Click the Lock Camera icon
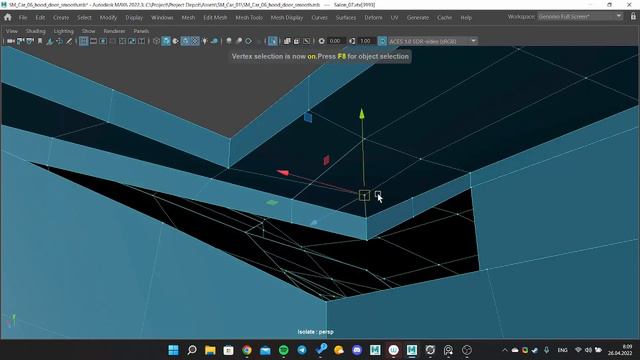Screen dimensions: 640x360 pyautogui.click(x=20, y=41)
